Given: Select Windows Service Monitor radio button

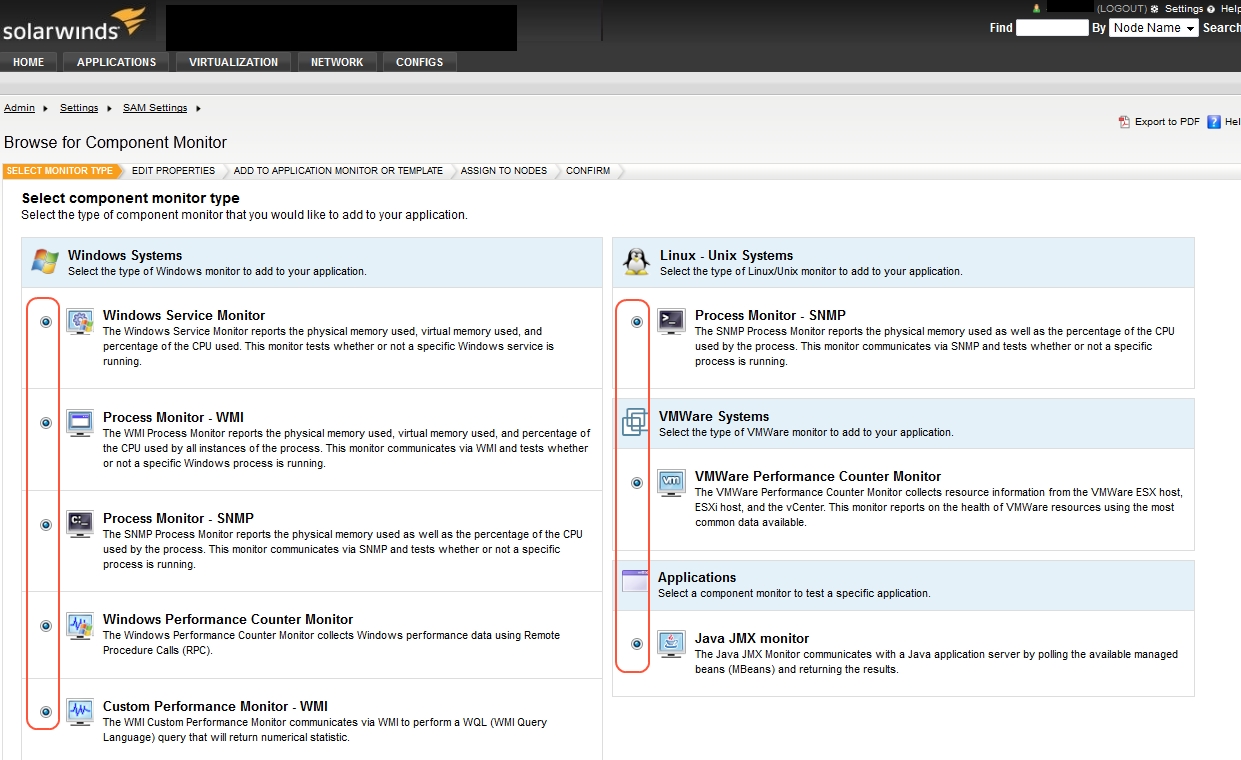Looking at the screenshot, I should [46, 322].
